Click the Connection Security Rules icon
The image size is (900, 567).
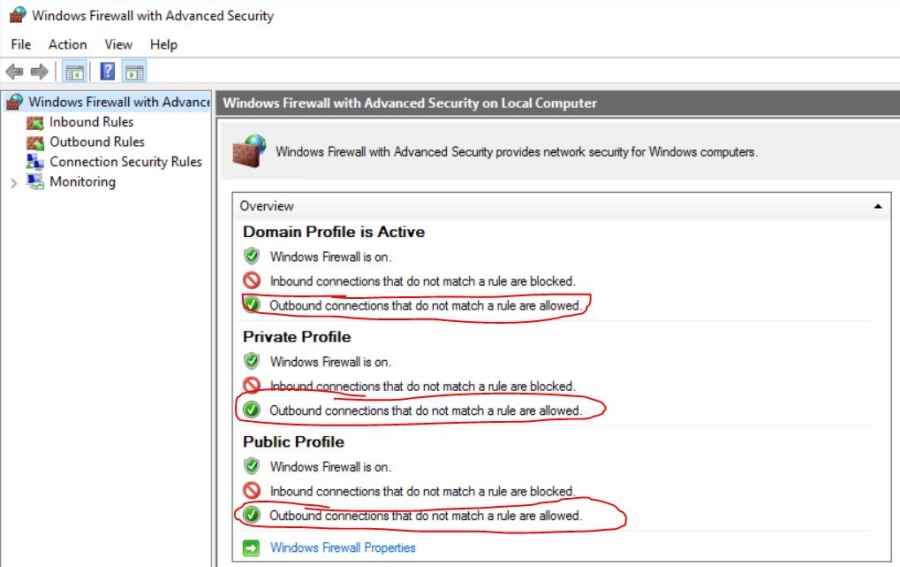35,162
